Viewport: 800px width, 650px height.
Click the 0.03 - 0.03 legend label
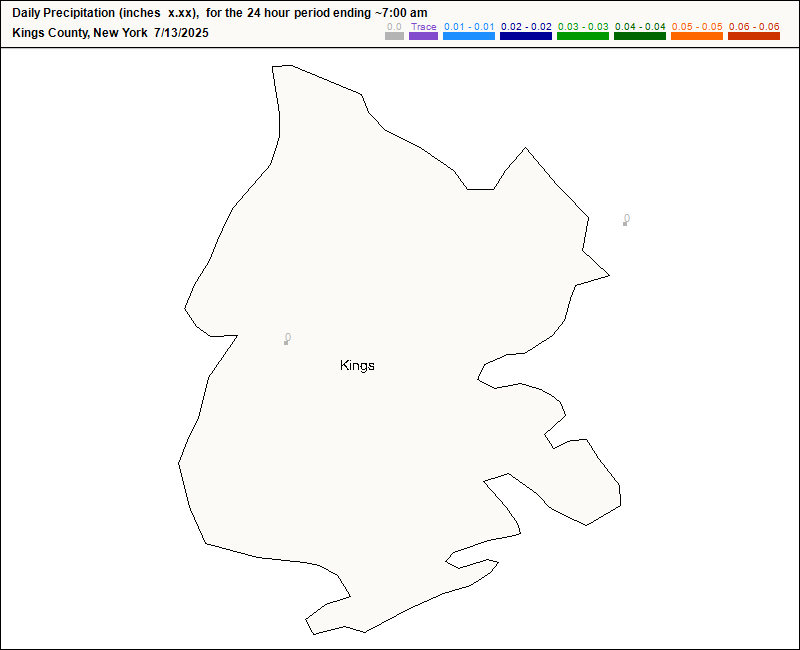click(583, 27)
